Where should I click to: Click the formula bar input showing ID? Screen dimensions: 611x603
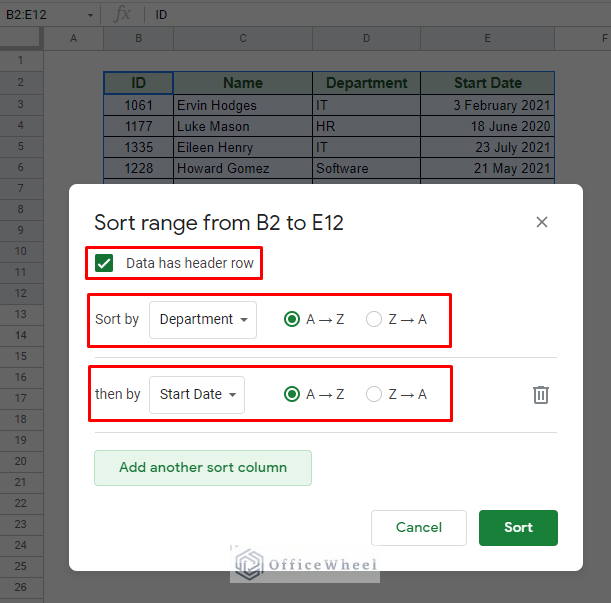tap(350, 15)
